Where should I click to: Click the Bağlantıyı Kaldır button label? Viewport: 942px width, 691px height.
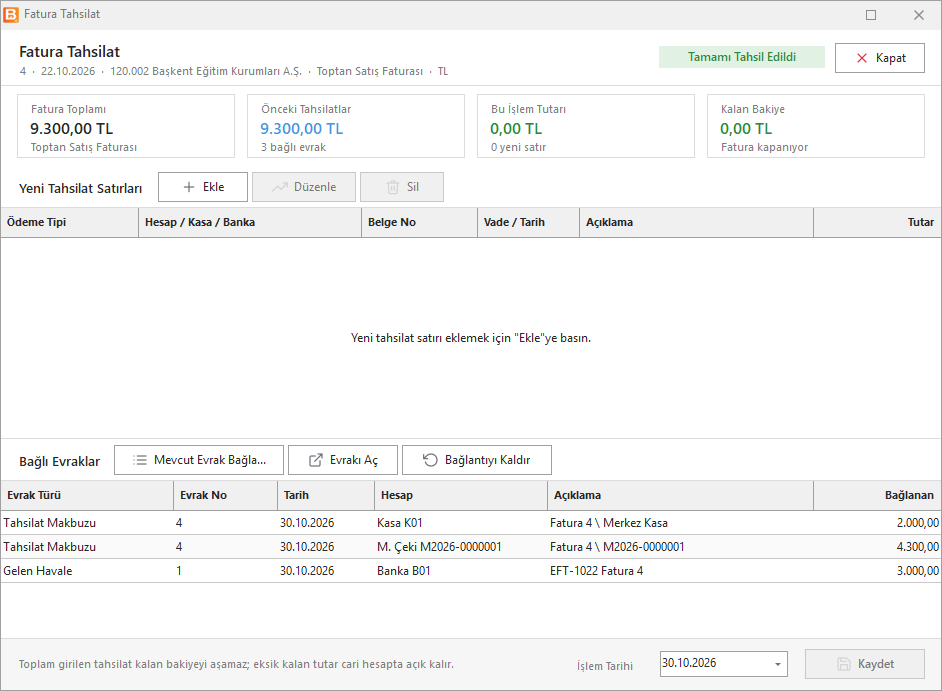pos(488,460)
